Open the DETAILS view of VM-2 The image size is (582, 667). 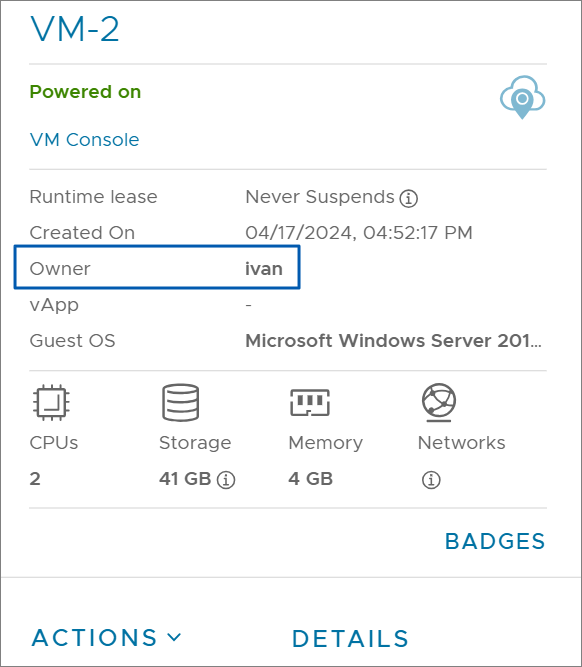point(350,638)
